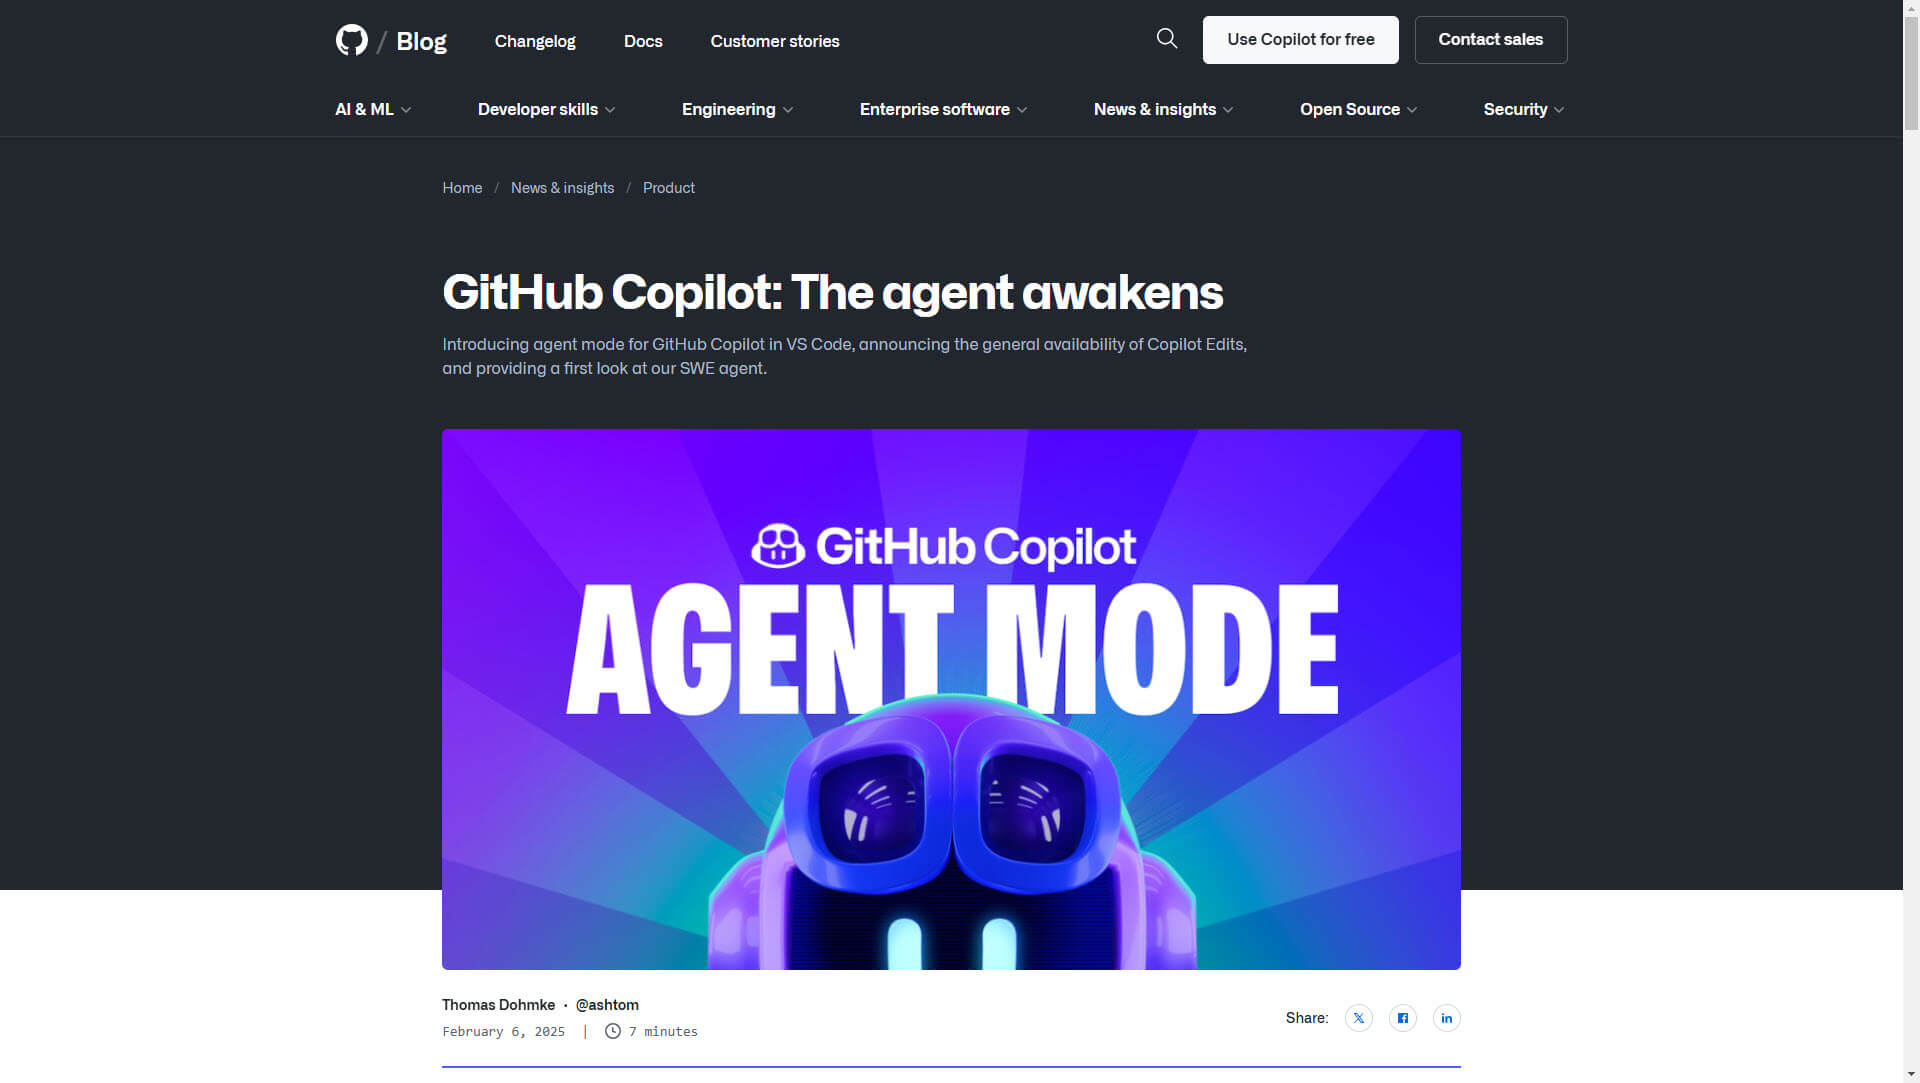1920x1083 pixels.
Task: Click the X (Twitter) share icon
Action: (1358, 1017)
